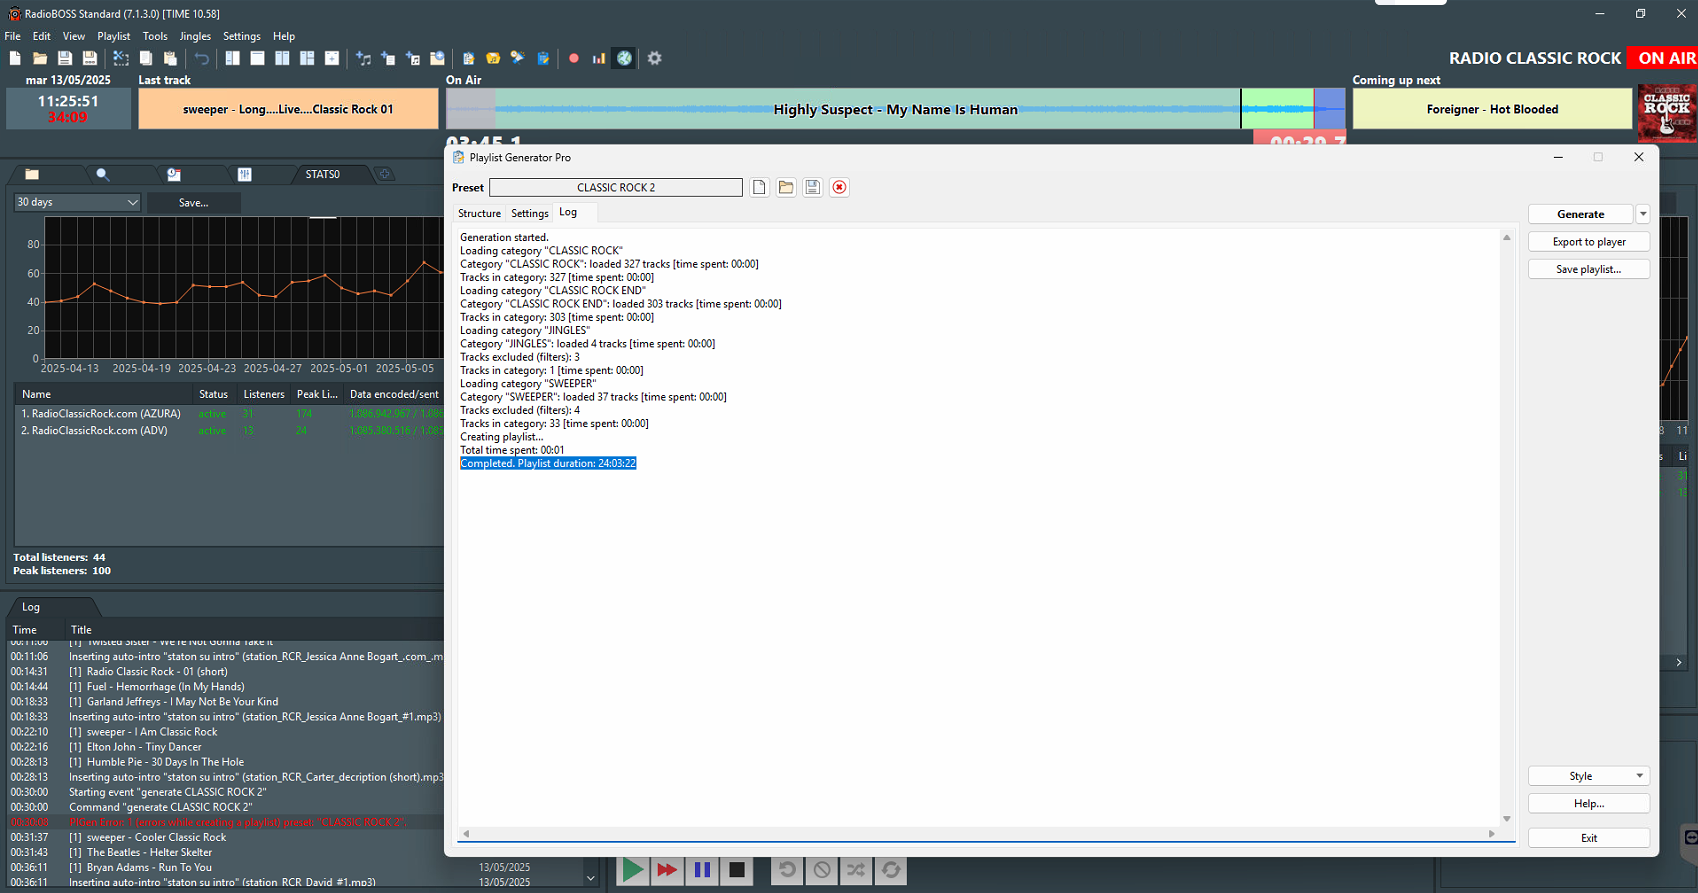Screen dimensions: 1698x893
Task: Switch to single-panel layout icon
Action: click(x=257, y=59)
